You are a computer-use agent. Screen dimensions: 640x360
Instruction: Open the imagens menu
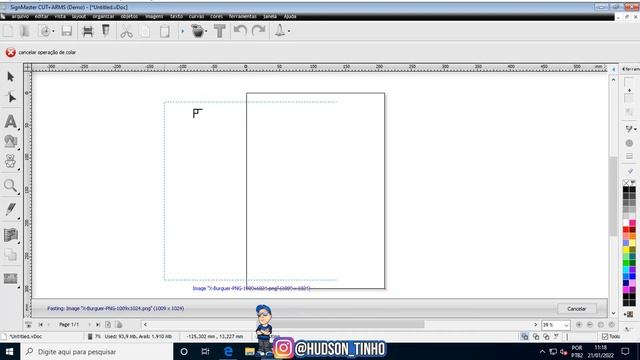click(154, 16)
